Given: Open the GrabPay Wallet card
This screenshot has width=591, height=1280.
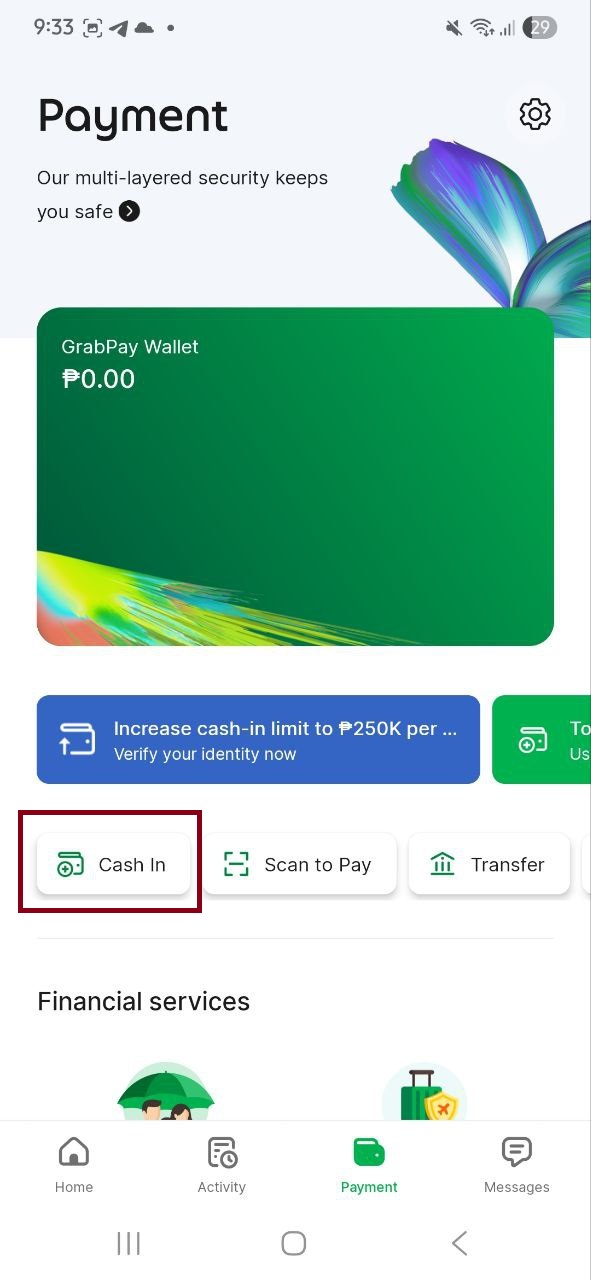Looking at the screenshot, I should (x=295, y=476).
